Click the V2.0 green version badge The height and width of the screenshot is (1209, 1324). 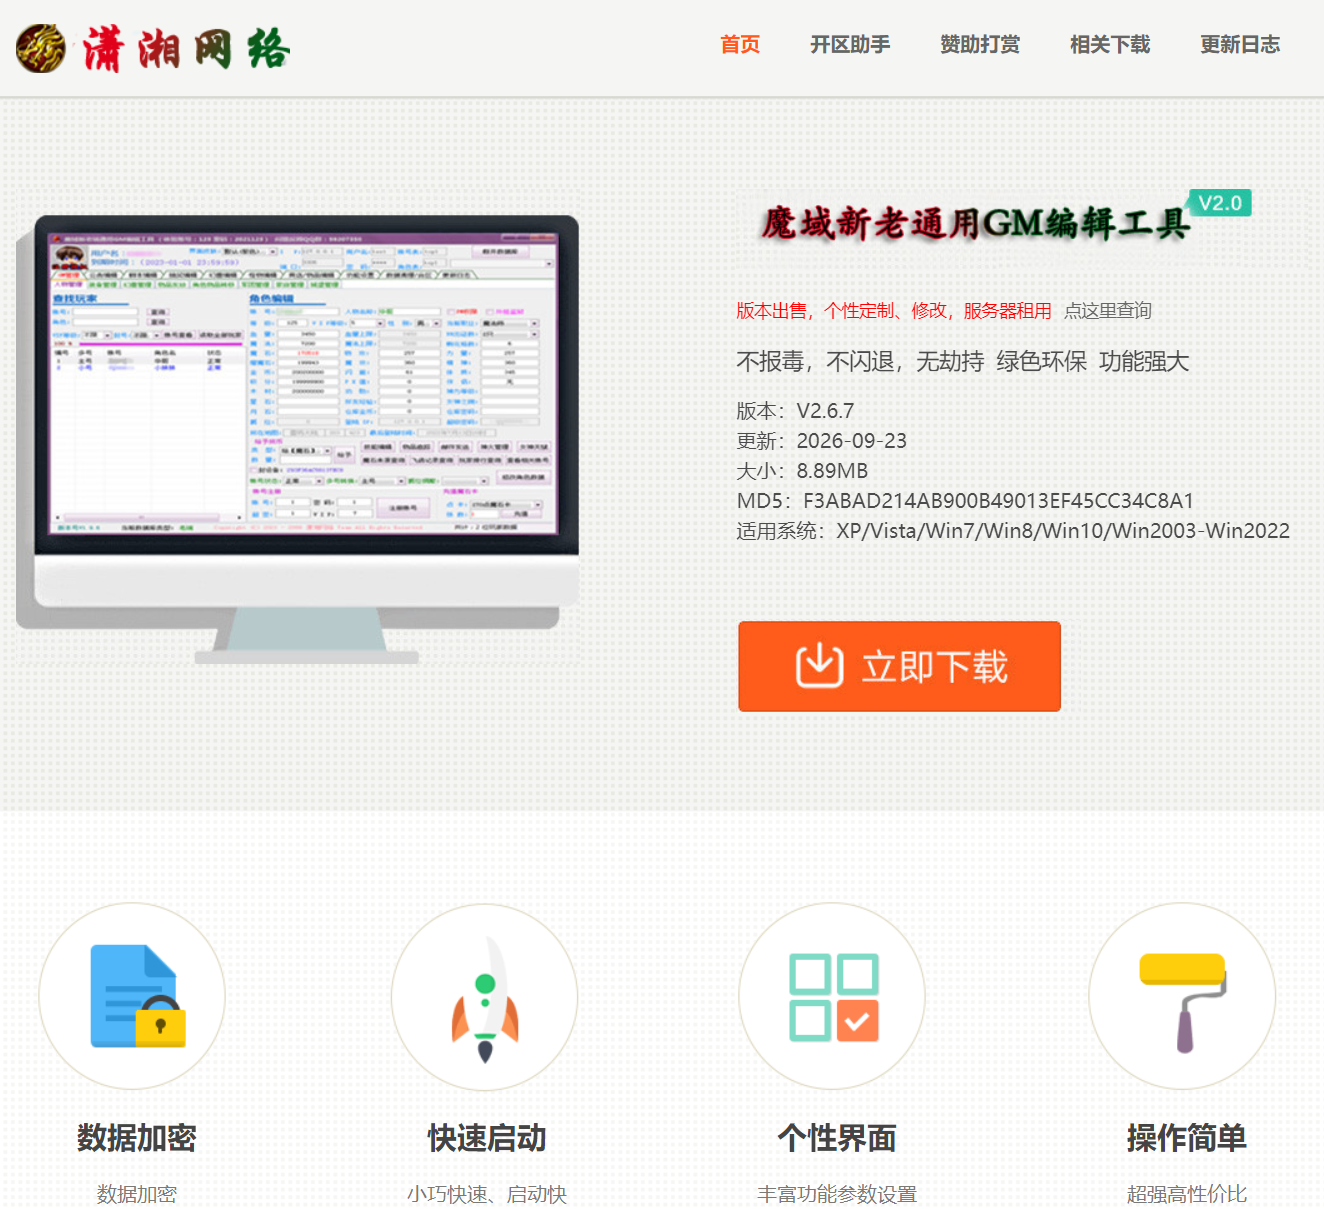(1219, 203)
